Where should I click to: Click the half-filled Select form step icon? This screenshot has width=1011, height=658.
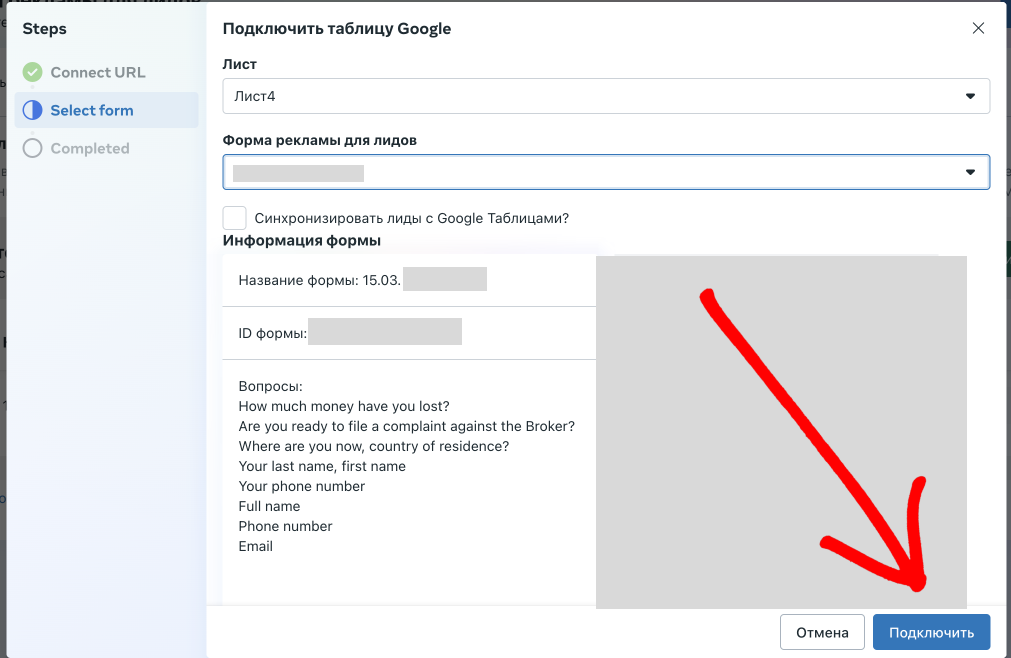pyautogui.click(x=32, y=110)
